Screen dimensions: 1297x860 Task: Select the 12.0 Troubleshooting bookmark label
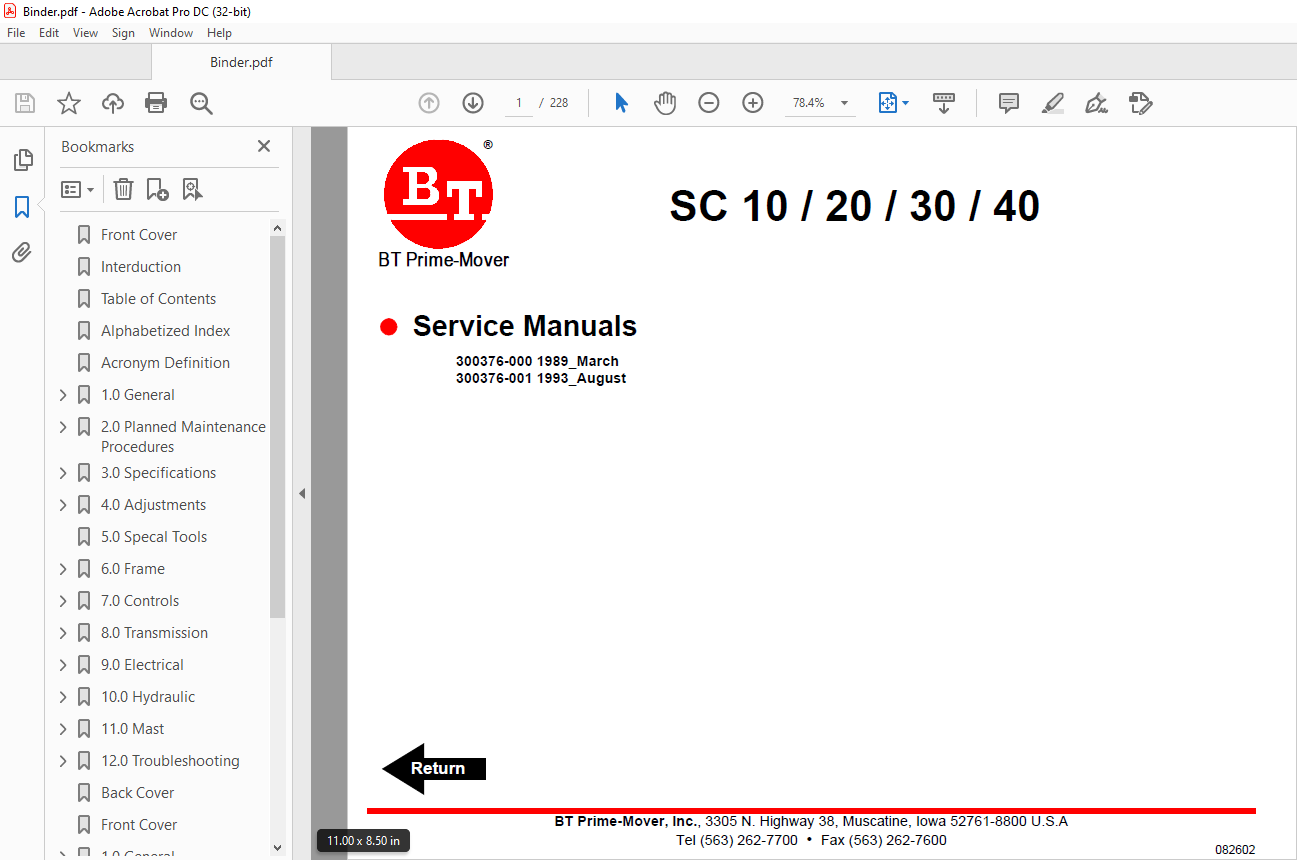tap(170, 761)
